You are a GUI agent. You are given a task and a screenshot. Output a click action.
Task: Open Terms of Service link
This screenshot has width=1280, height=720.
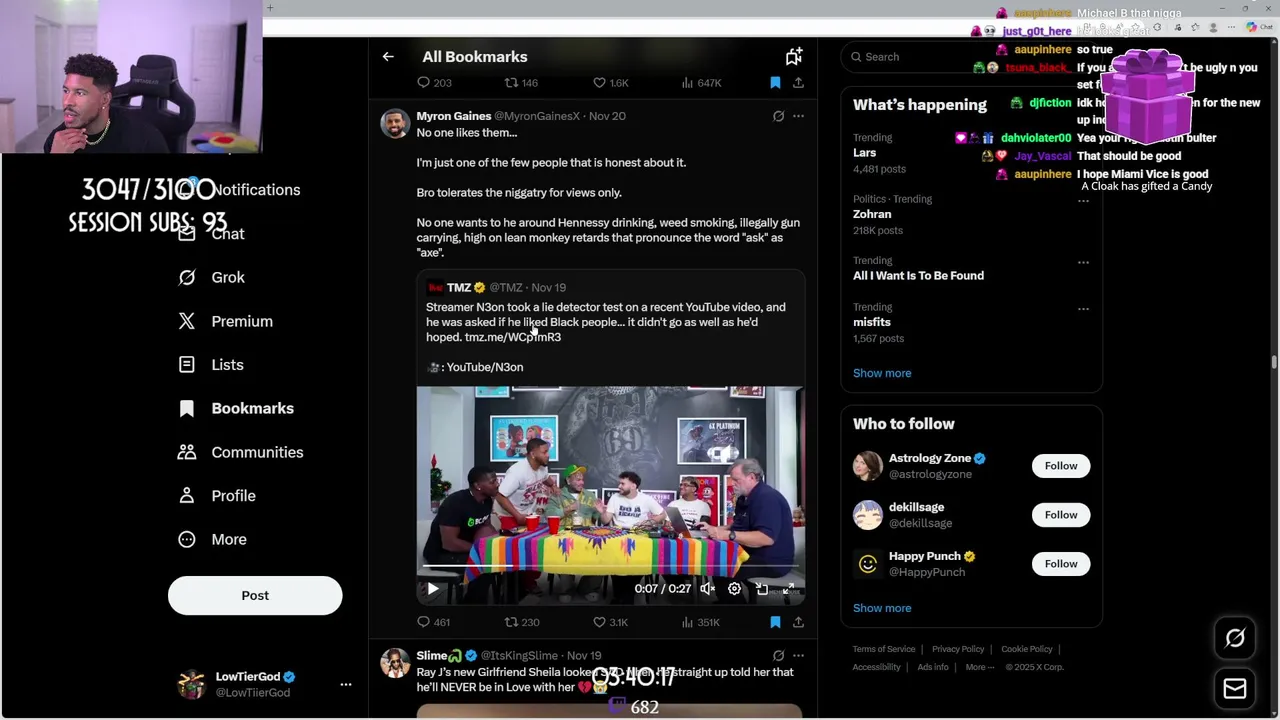[x=884, y=649]
